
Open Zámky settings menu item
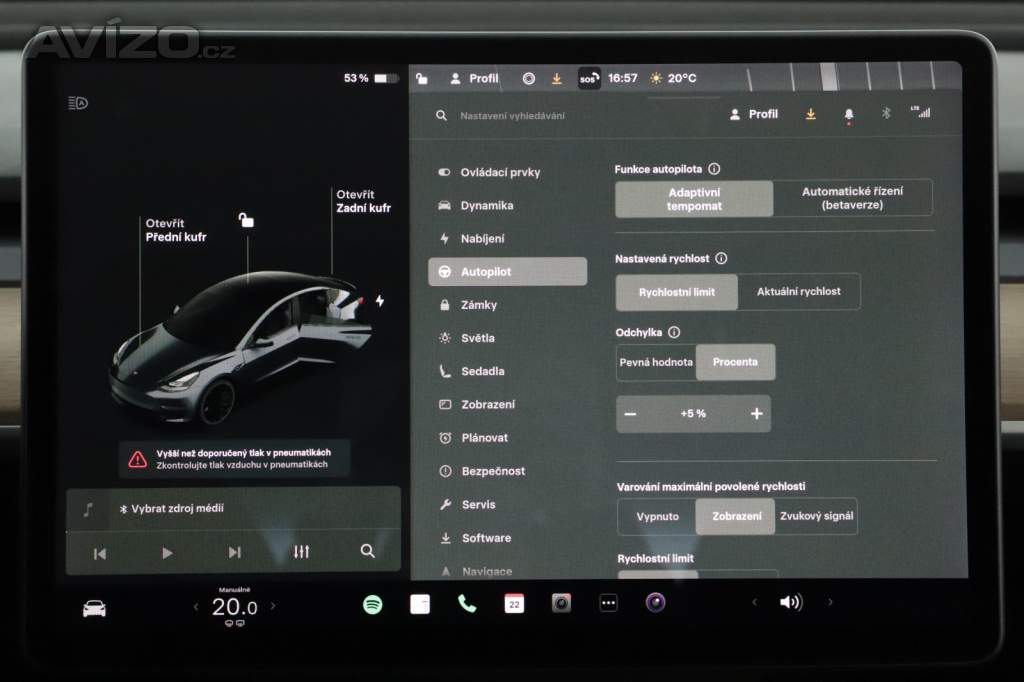pos(479,305)
